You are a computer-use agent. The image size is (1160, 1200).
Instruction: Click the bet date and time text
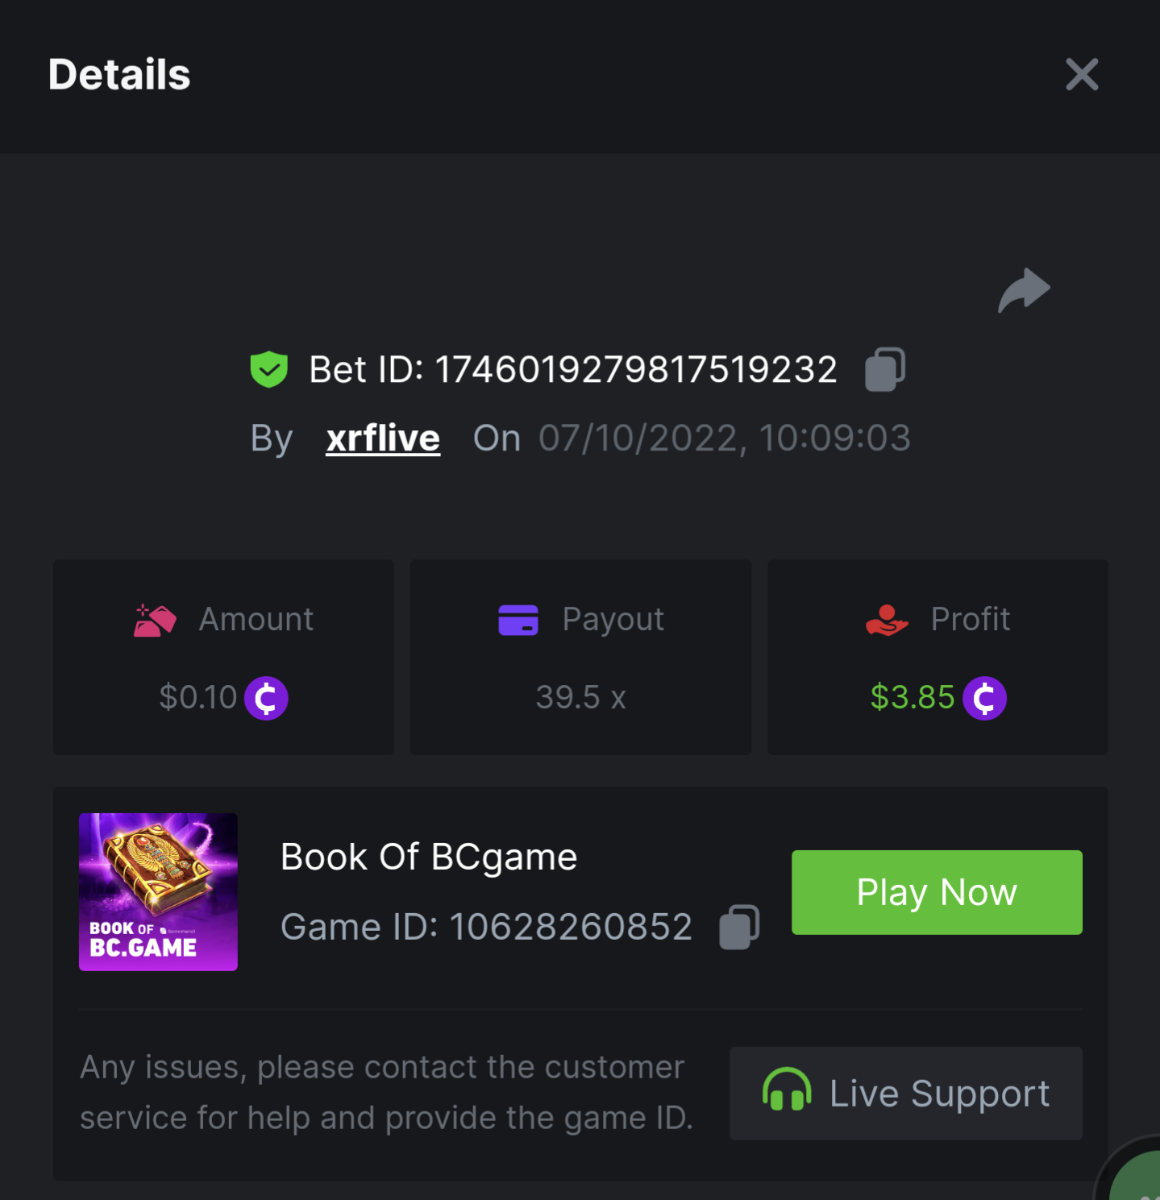coord(724,438)
